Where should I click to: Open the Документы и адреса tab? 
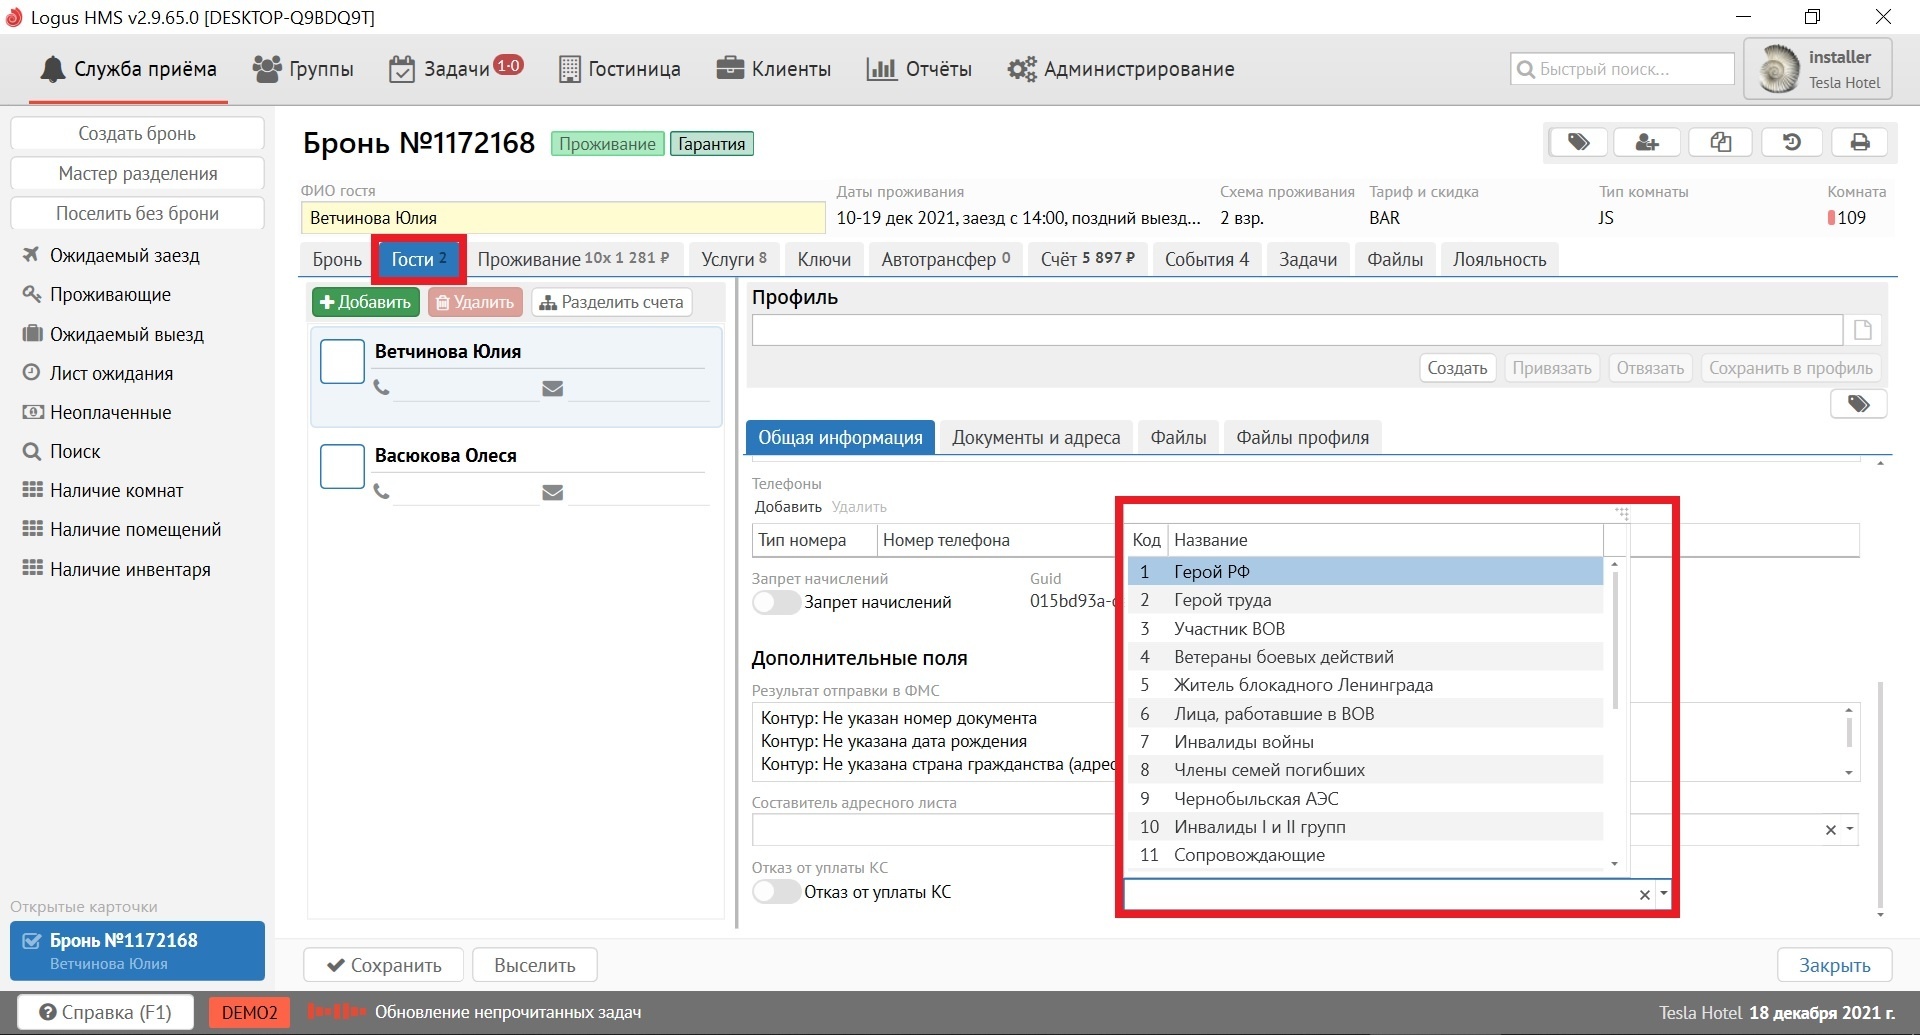pyautogui.click(x=1035, y=437)
